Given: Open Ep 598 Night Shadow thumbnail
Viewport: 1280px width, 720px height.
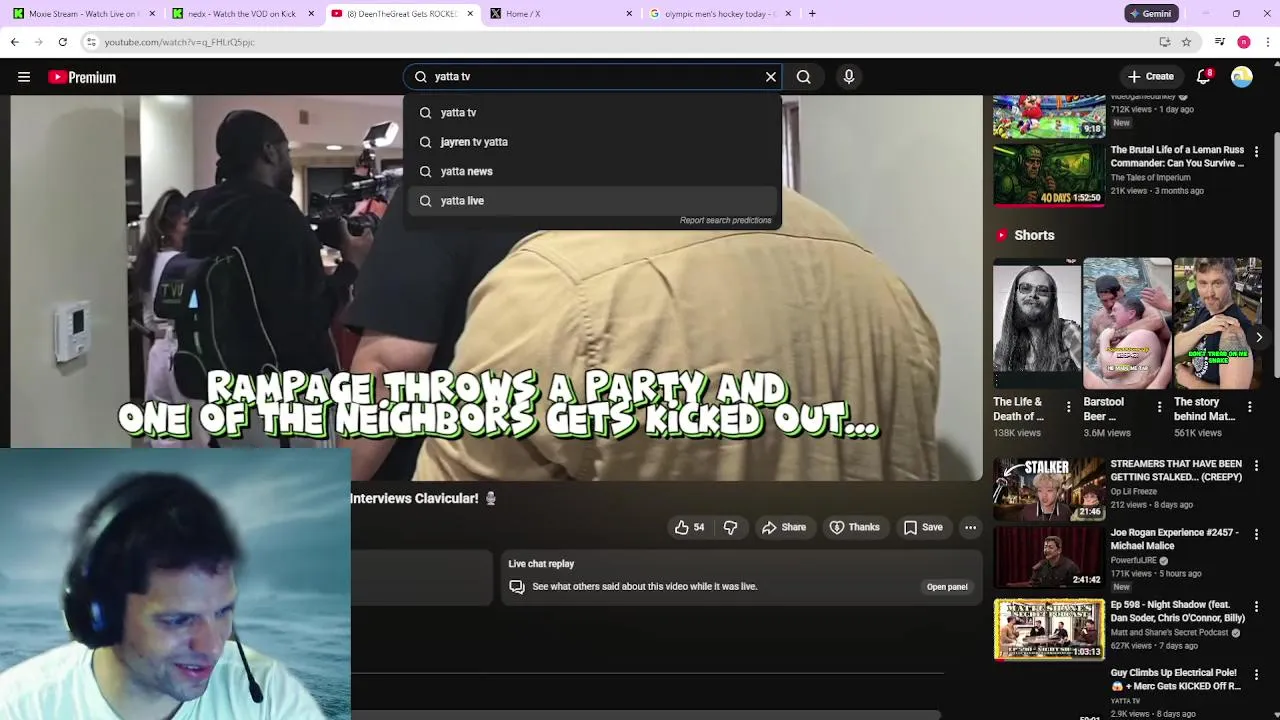Looking at the screenshot, I should pos(1049,630).
